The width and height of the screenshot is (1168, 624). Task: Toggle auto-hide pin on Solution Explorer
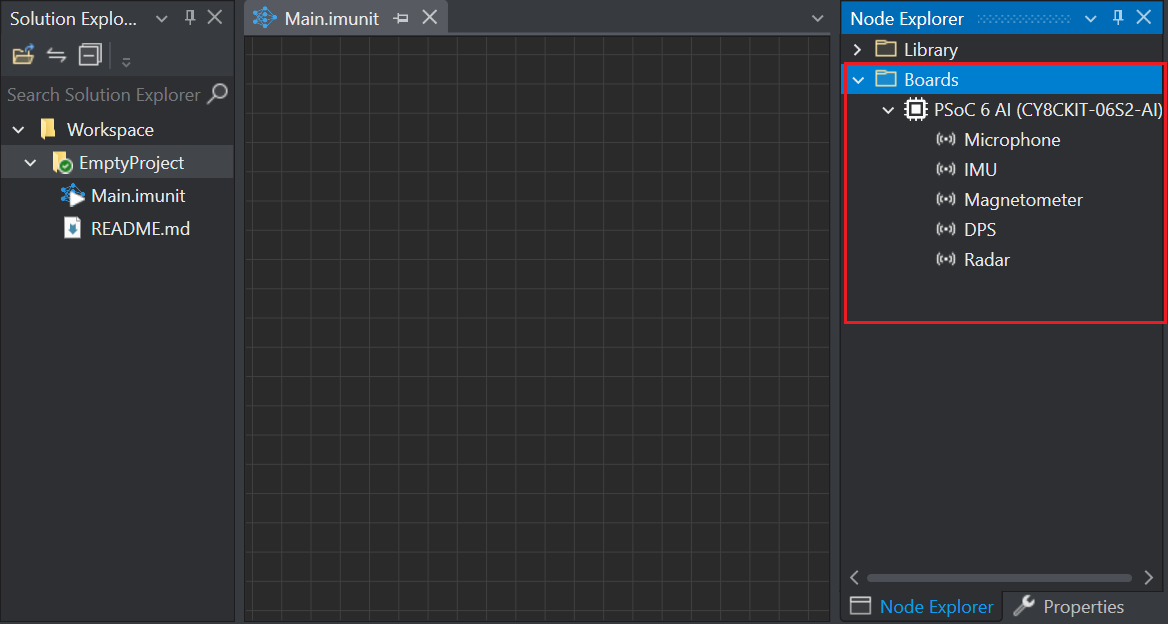click(x=189, y=17)
